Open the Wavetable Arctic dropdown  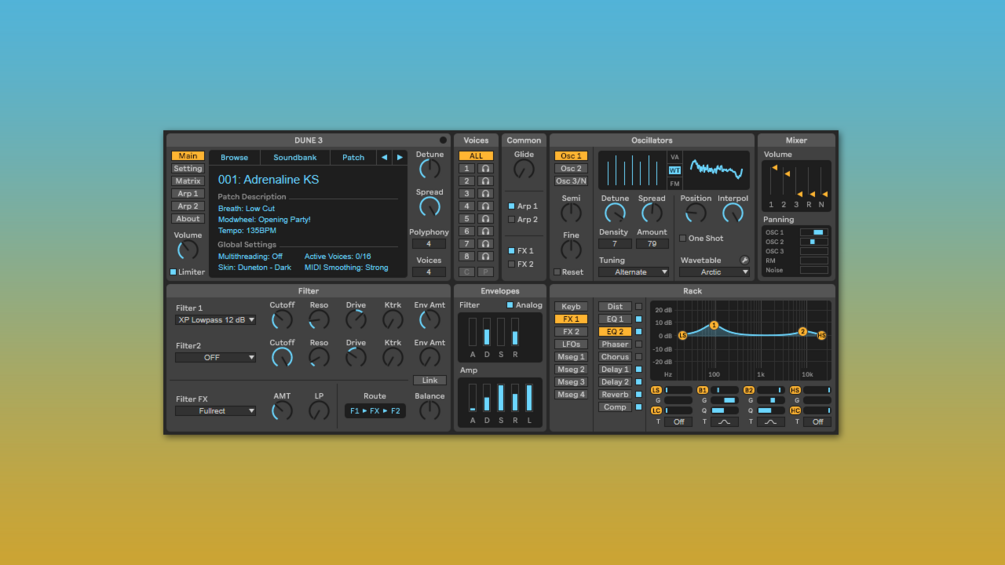click(715, 272)
